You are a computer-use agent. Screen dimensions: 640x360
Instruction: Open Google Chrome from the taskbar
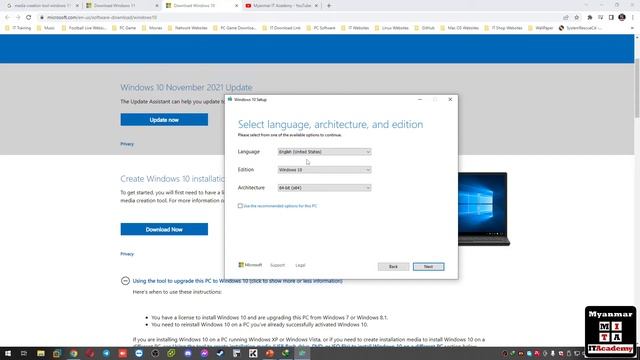73,353
